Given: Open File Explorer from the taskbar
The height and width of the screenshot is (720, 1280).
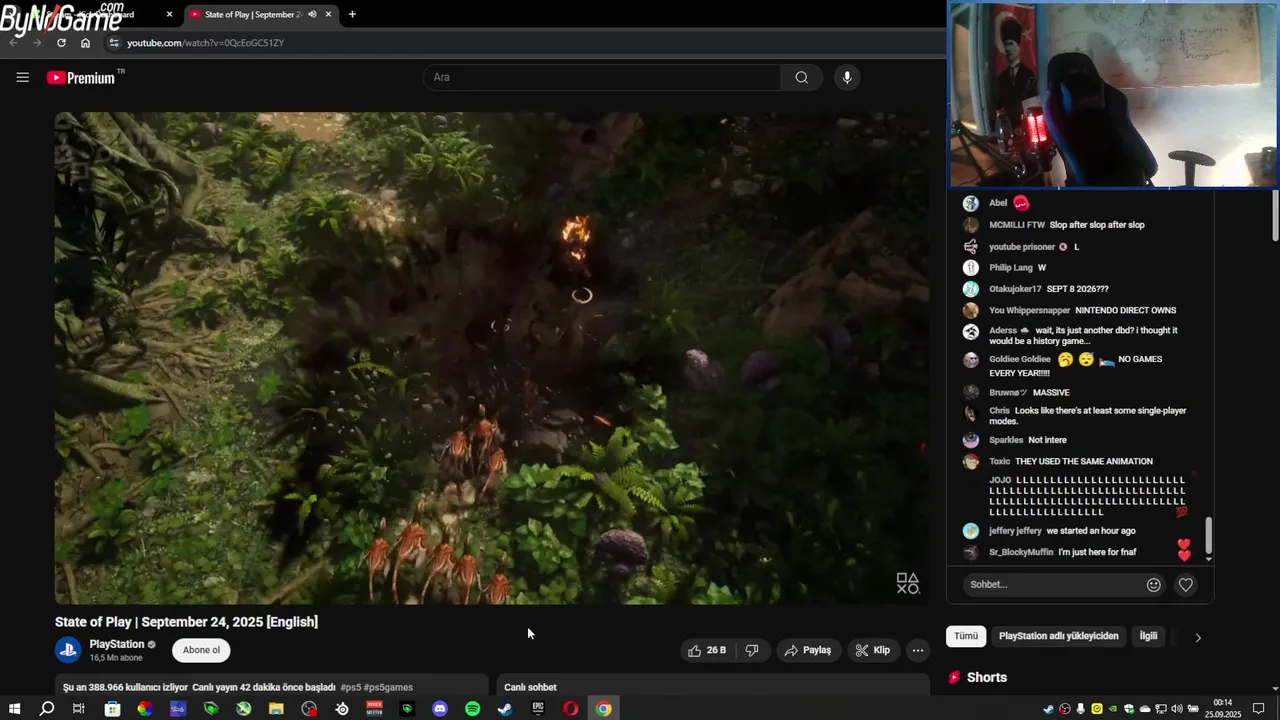Looking at the screenshot, I should [x=276, y=709].
